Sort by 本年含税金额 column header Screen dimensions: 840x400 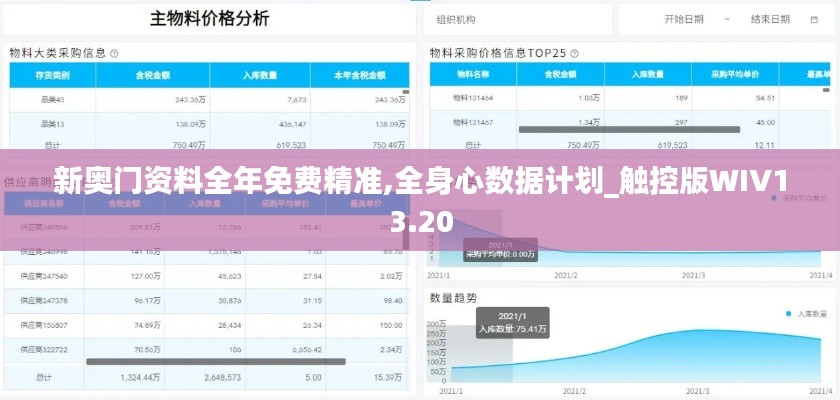(x=360, y=76)
